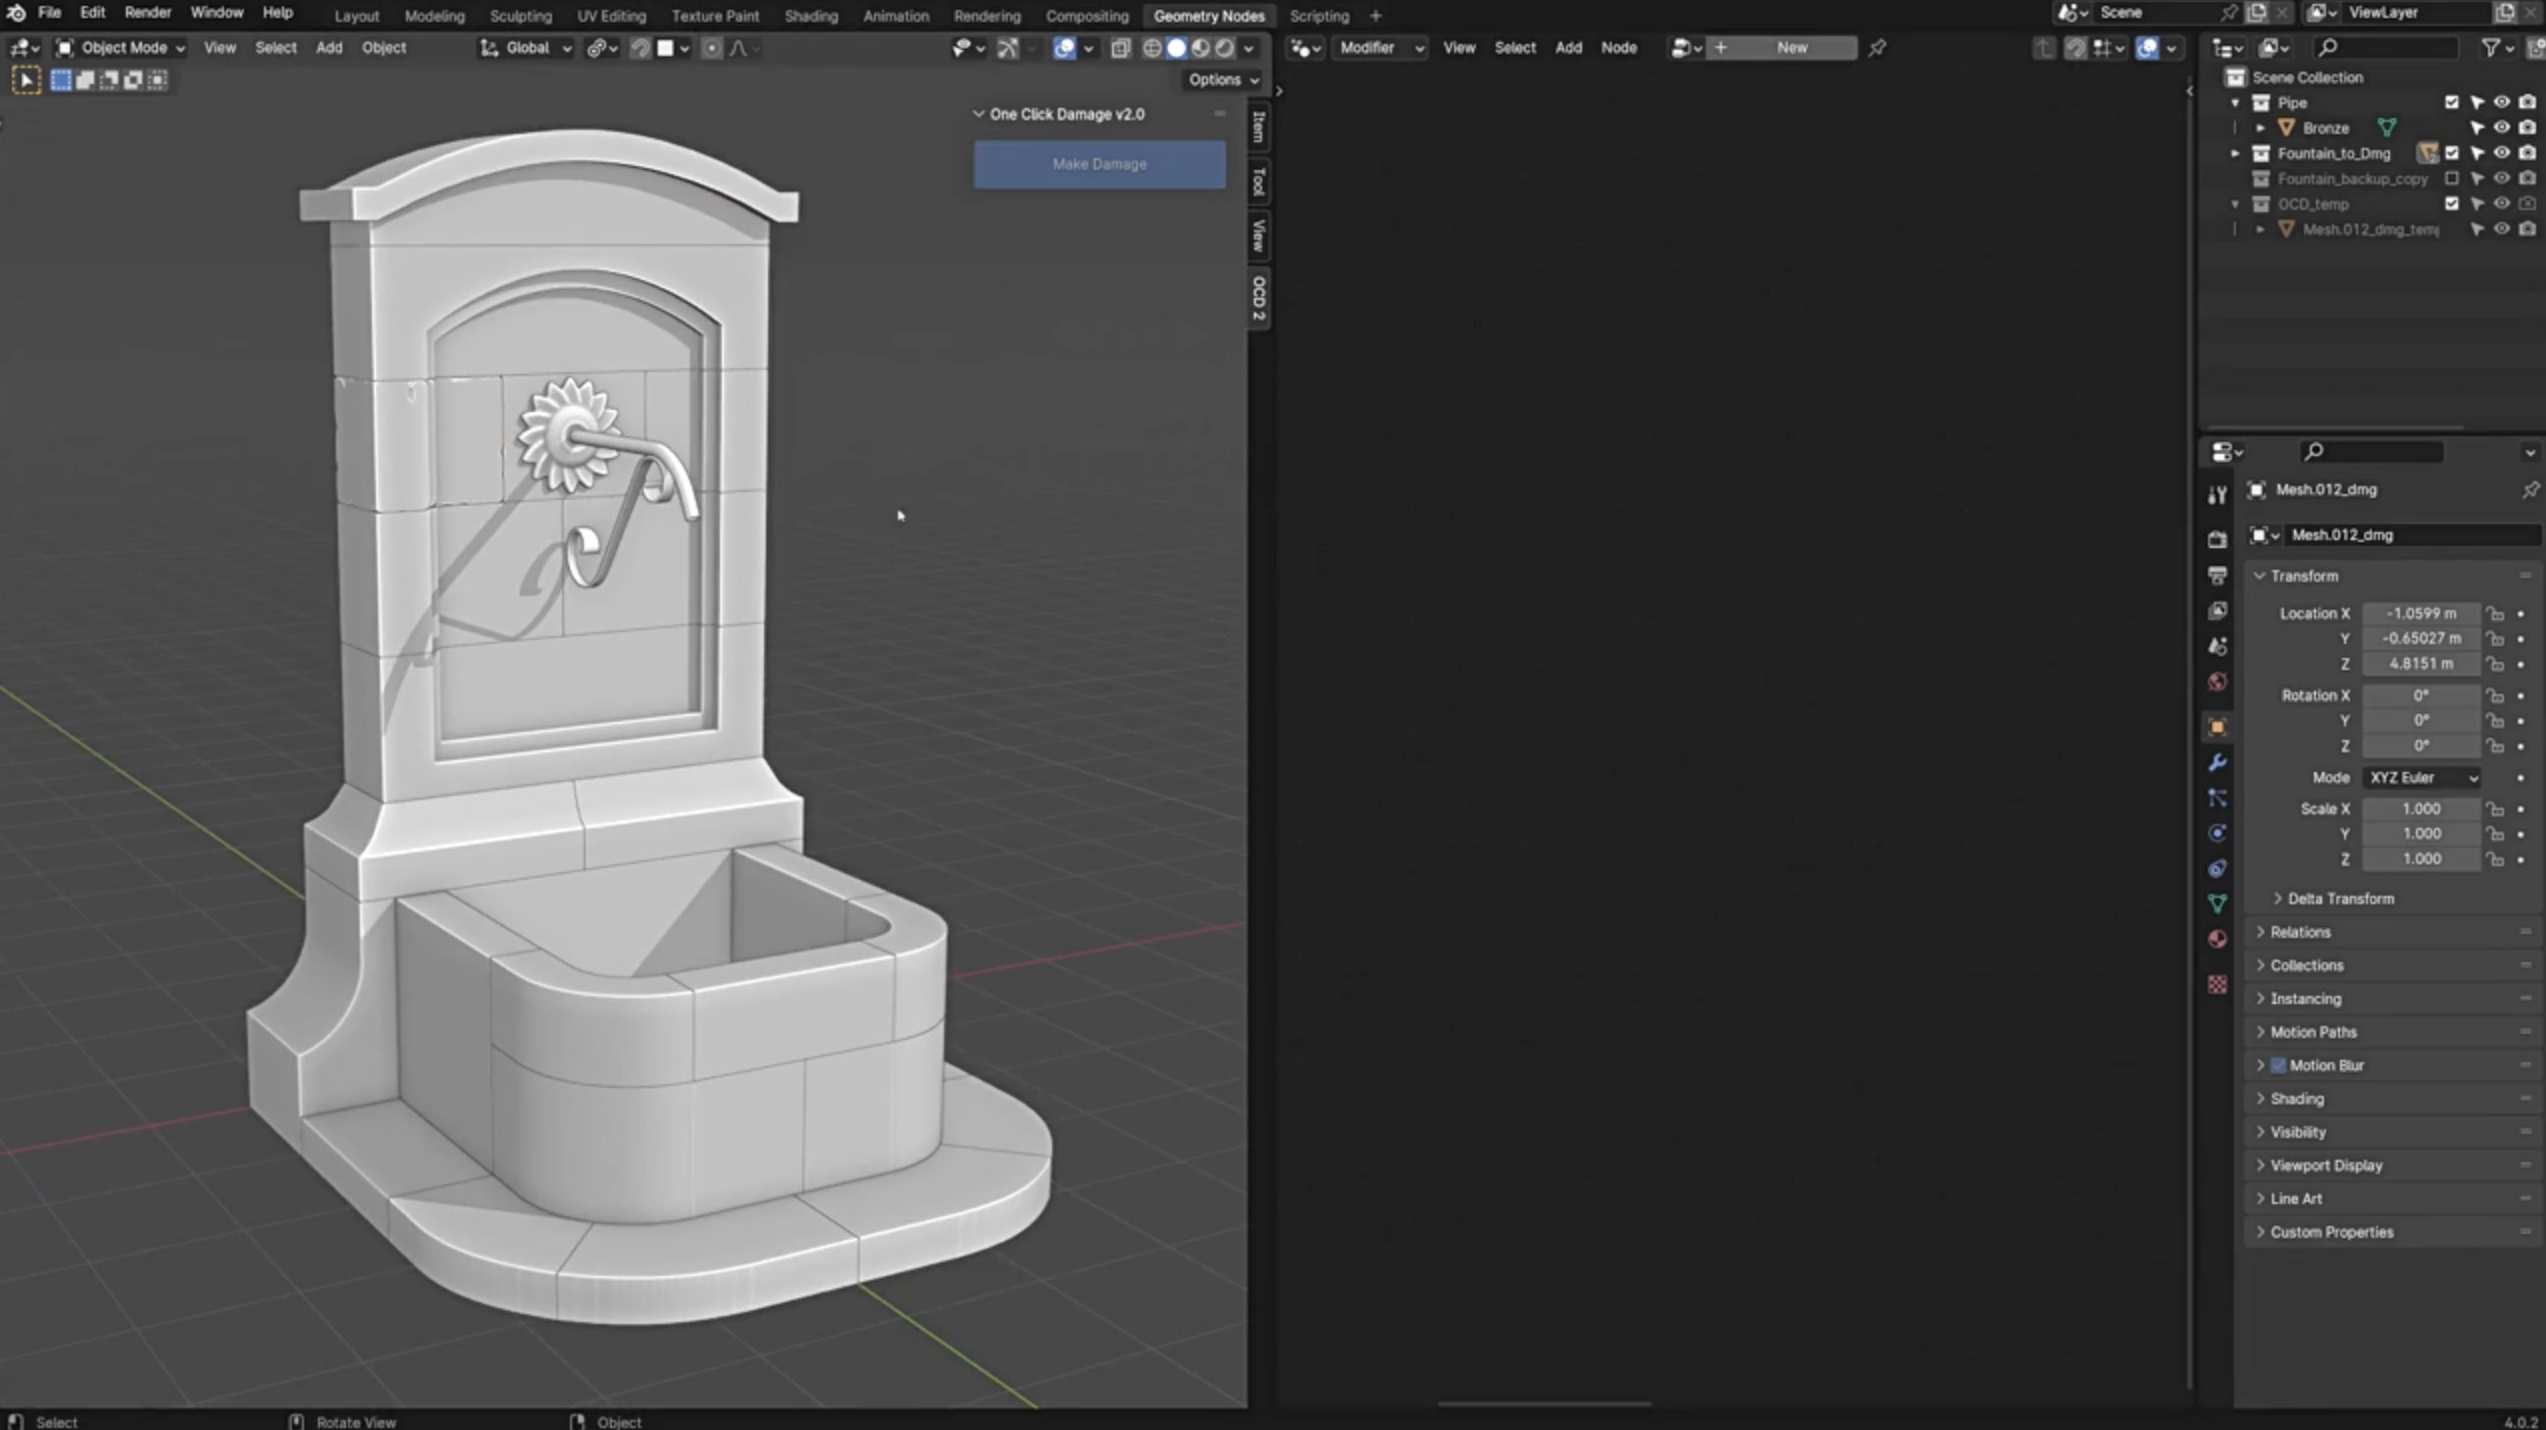
Task: Open the Render properties tab camera icon
Action: (2217, 540)
